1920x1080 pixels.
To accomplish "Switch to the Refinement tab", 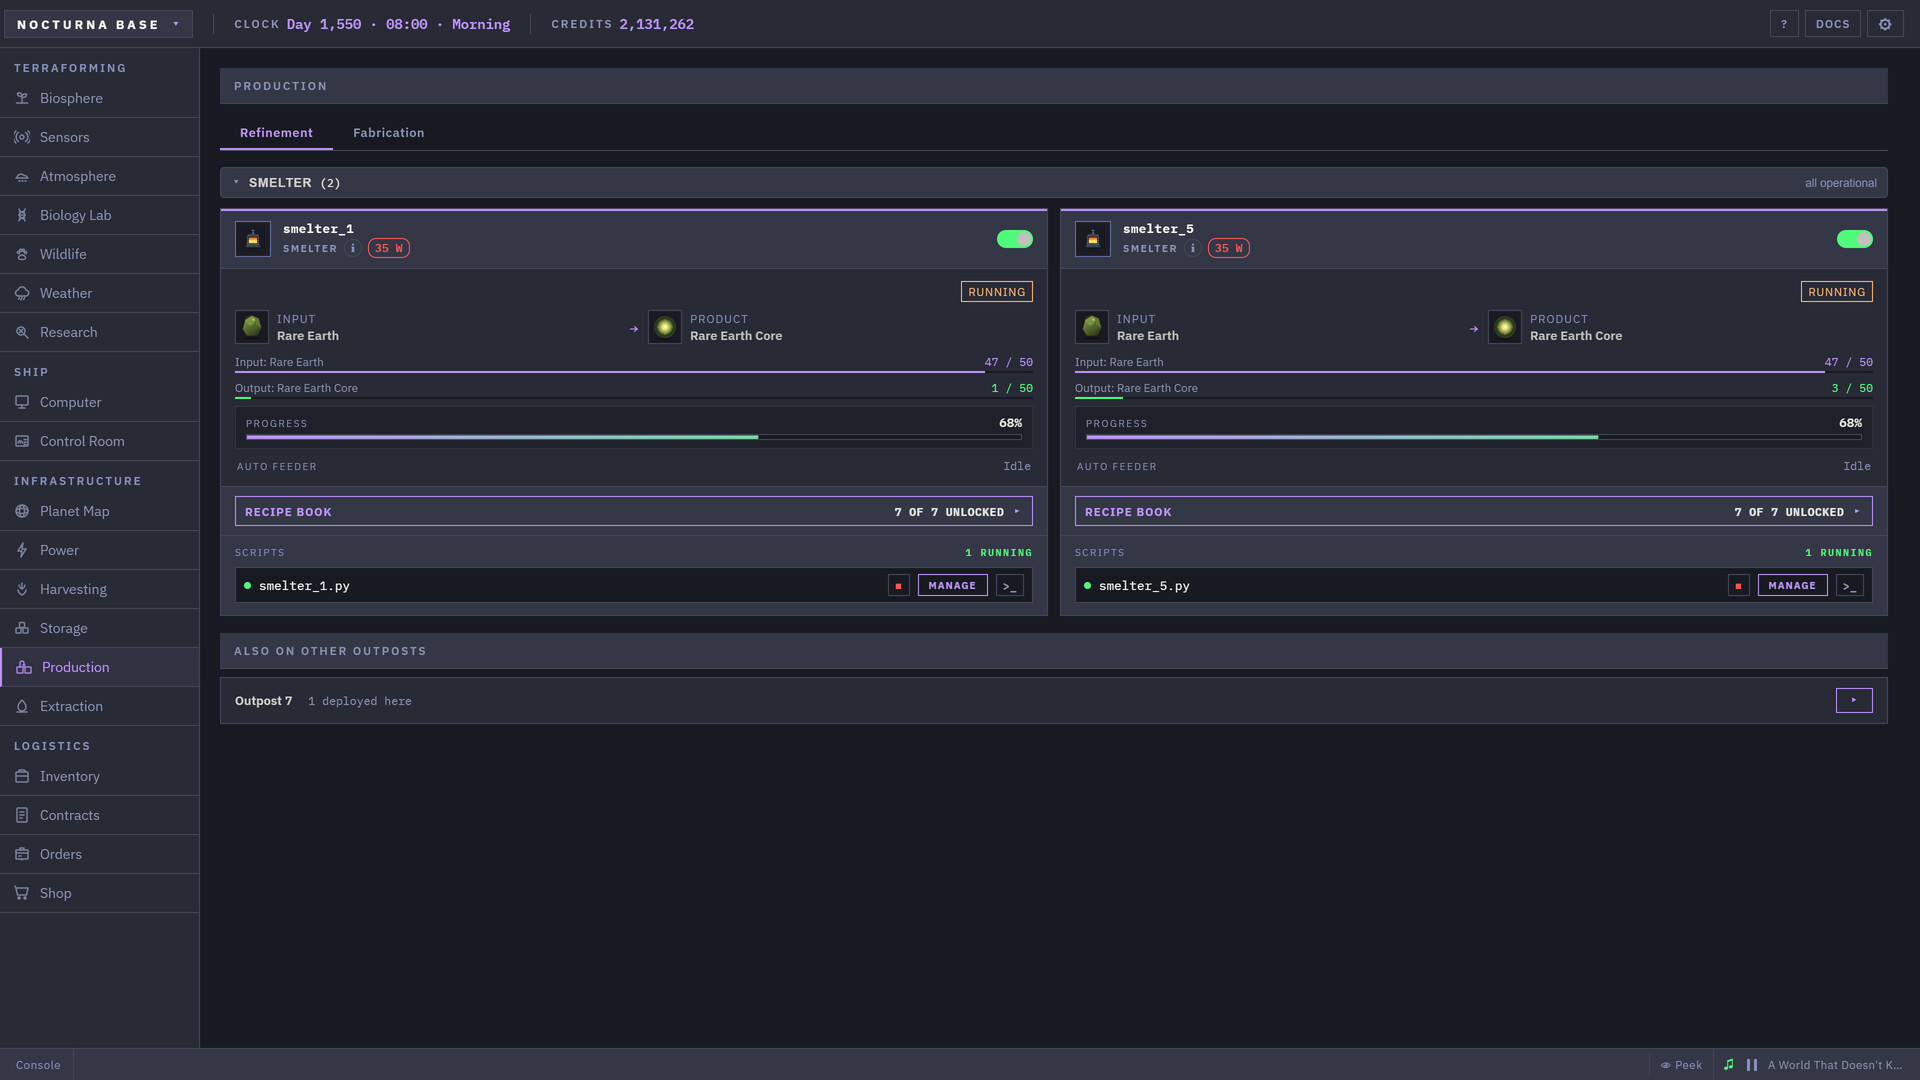I will (x=276, y=133).
